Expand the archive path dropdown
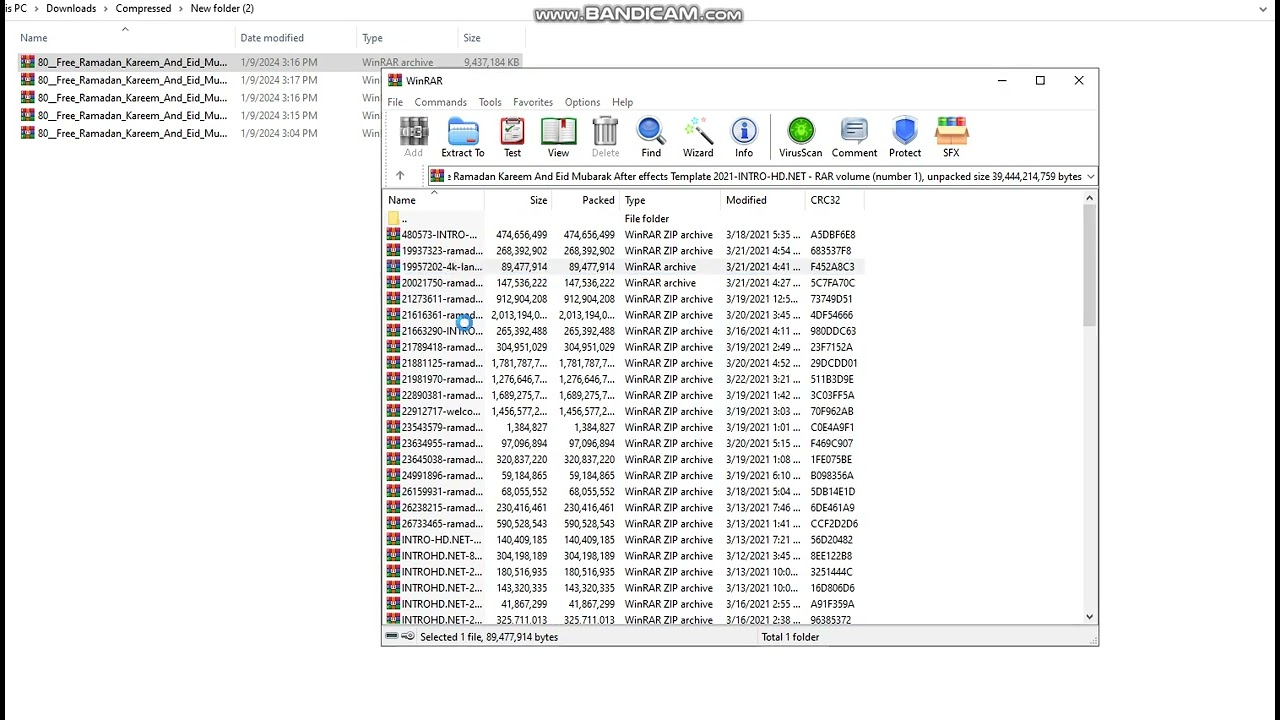The image size is (1280, 720). tap(1090, 177)
